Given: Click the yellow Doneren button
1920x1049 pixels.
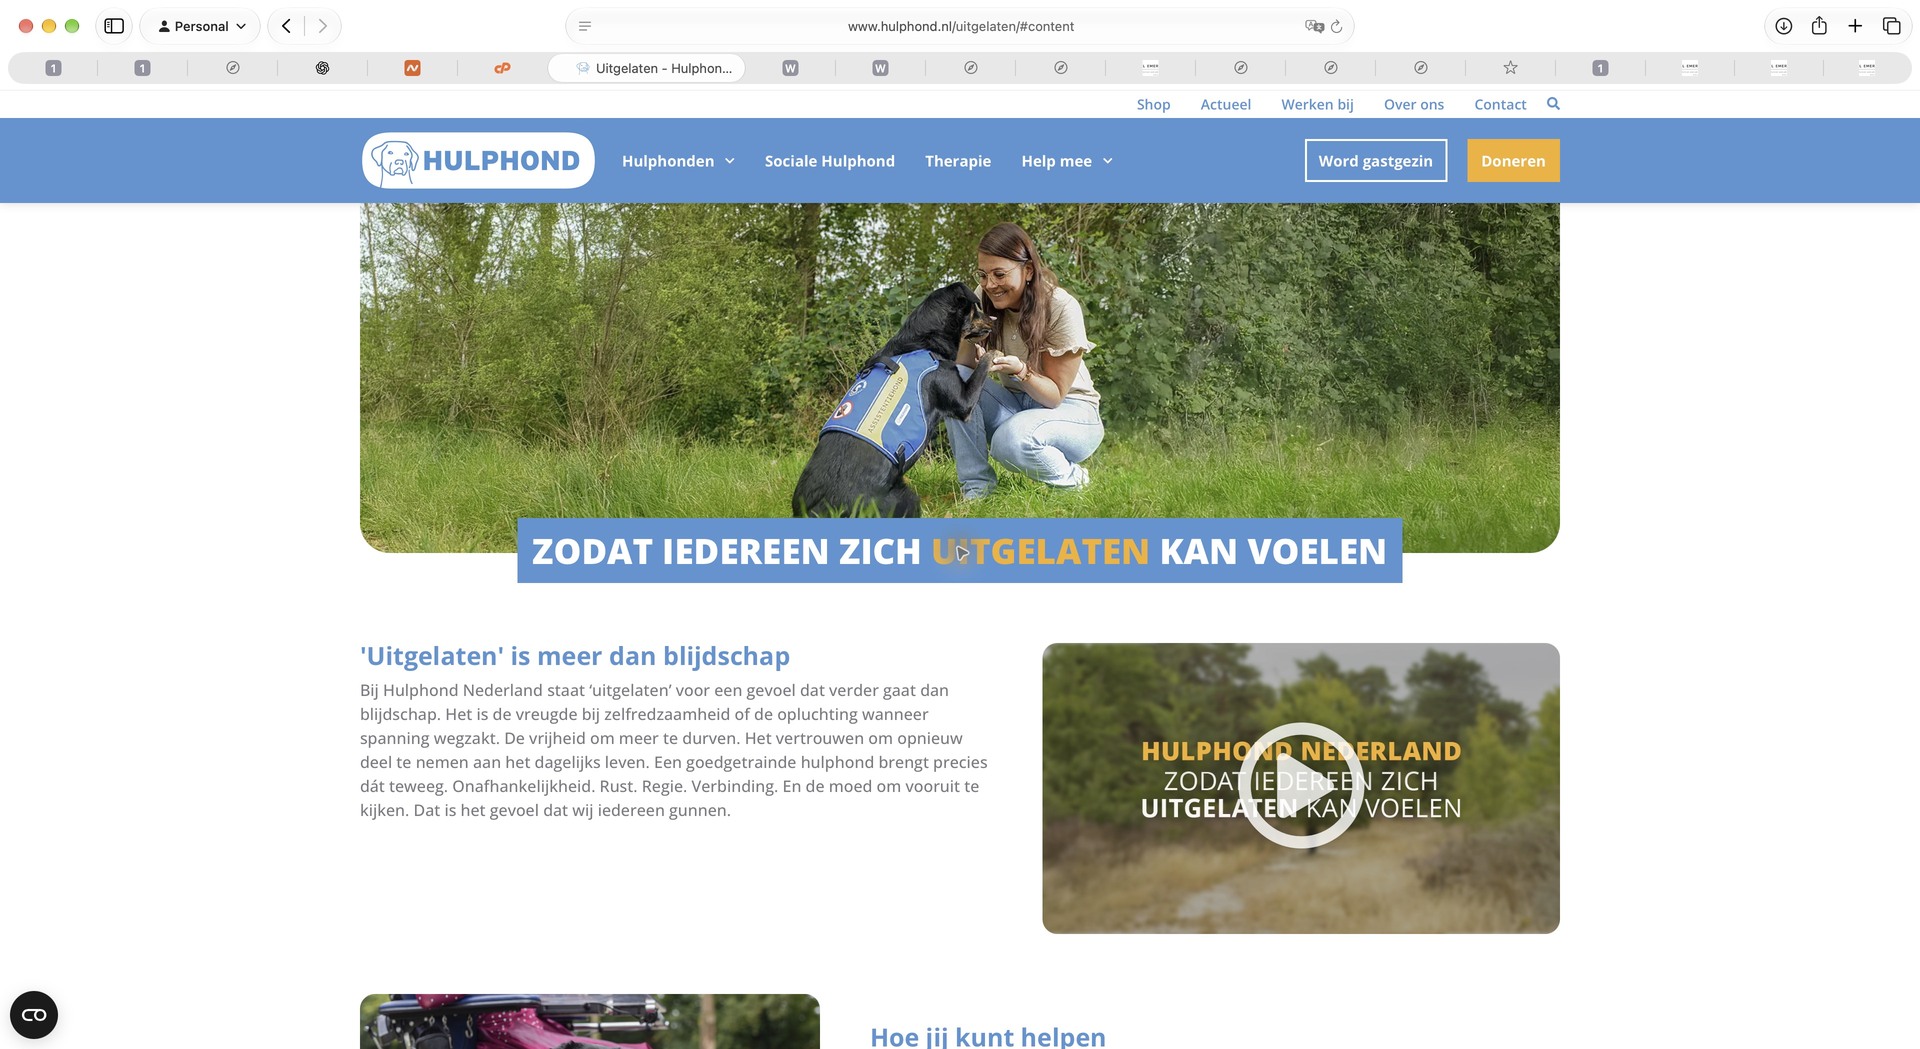Looking at the screenshot, I should 1513,161.
